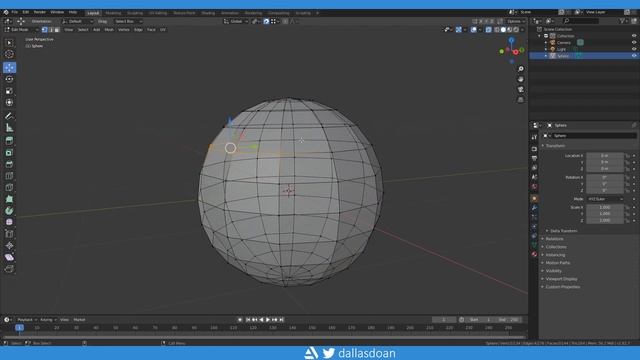Viewport: 640px width, 360px height.
Task: Click the viewport zoom magnifier icon
Action: (x=520, y=69)
